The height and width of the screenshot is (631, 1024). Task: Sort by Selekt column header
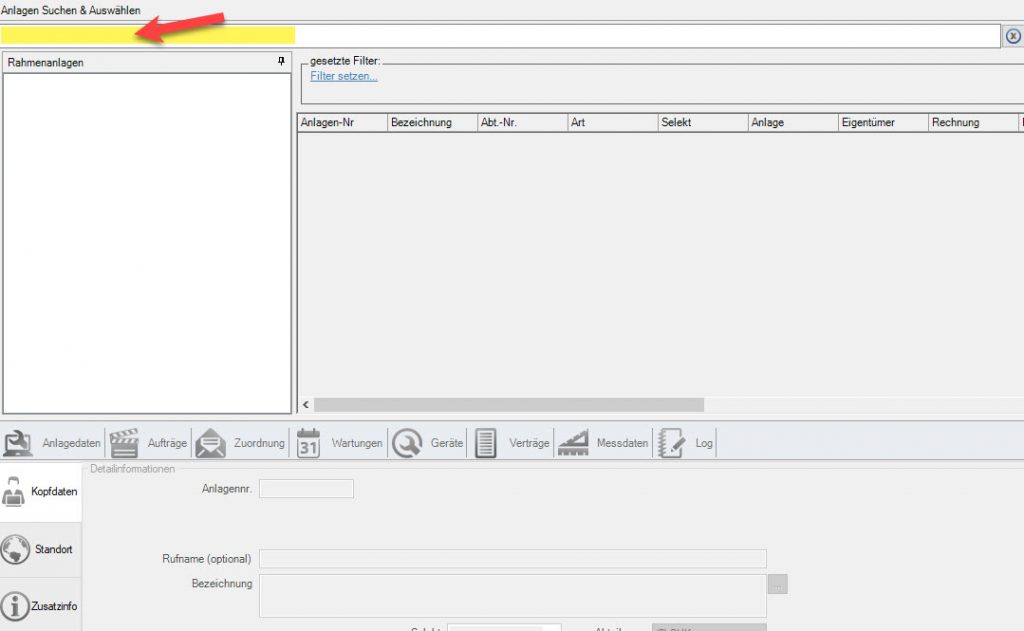[703, 122]
